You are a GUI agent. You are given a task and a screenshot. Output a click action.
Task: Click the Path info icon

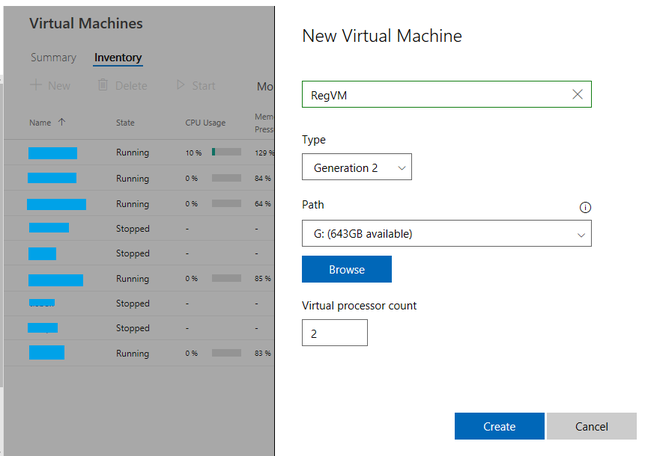tap(585, 207)
